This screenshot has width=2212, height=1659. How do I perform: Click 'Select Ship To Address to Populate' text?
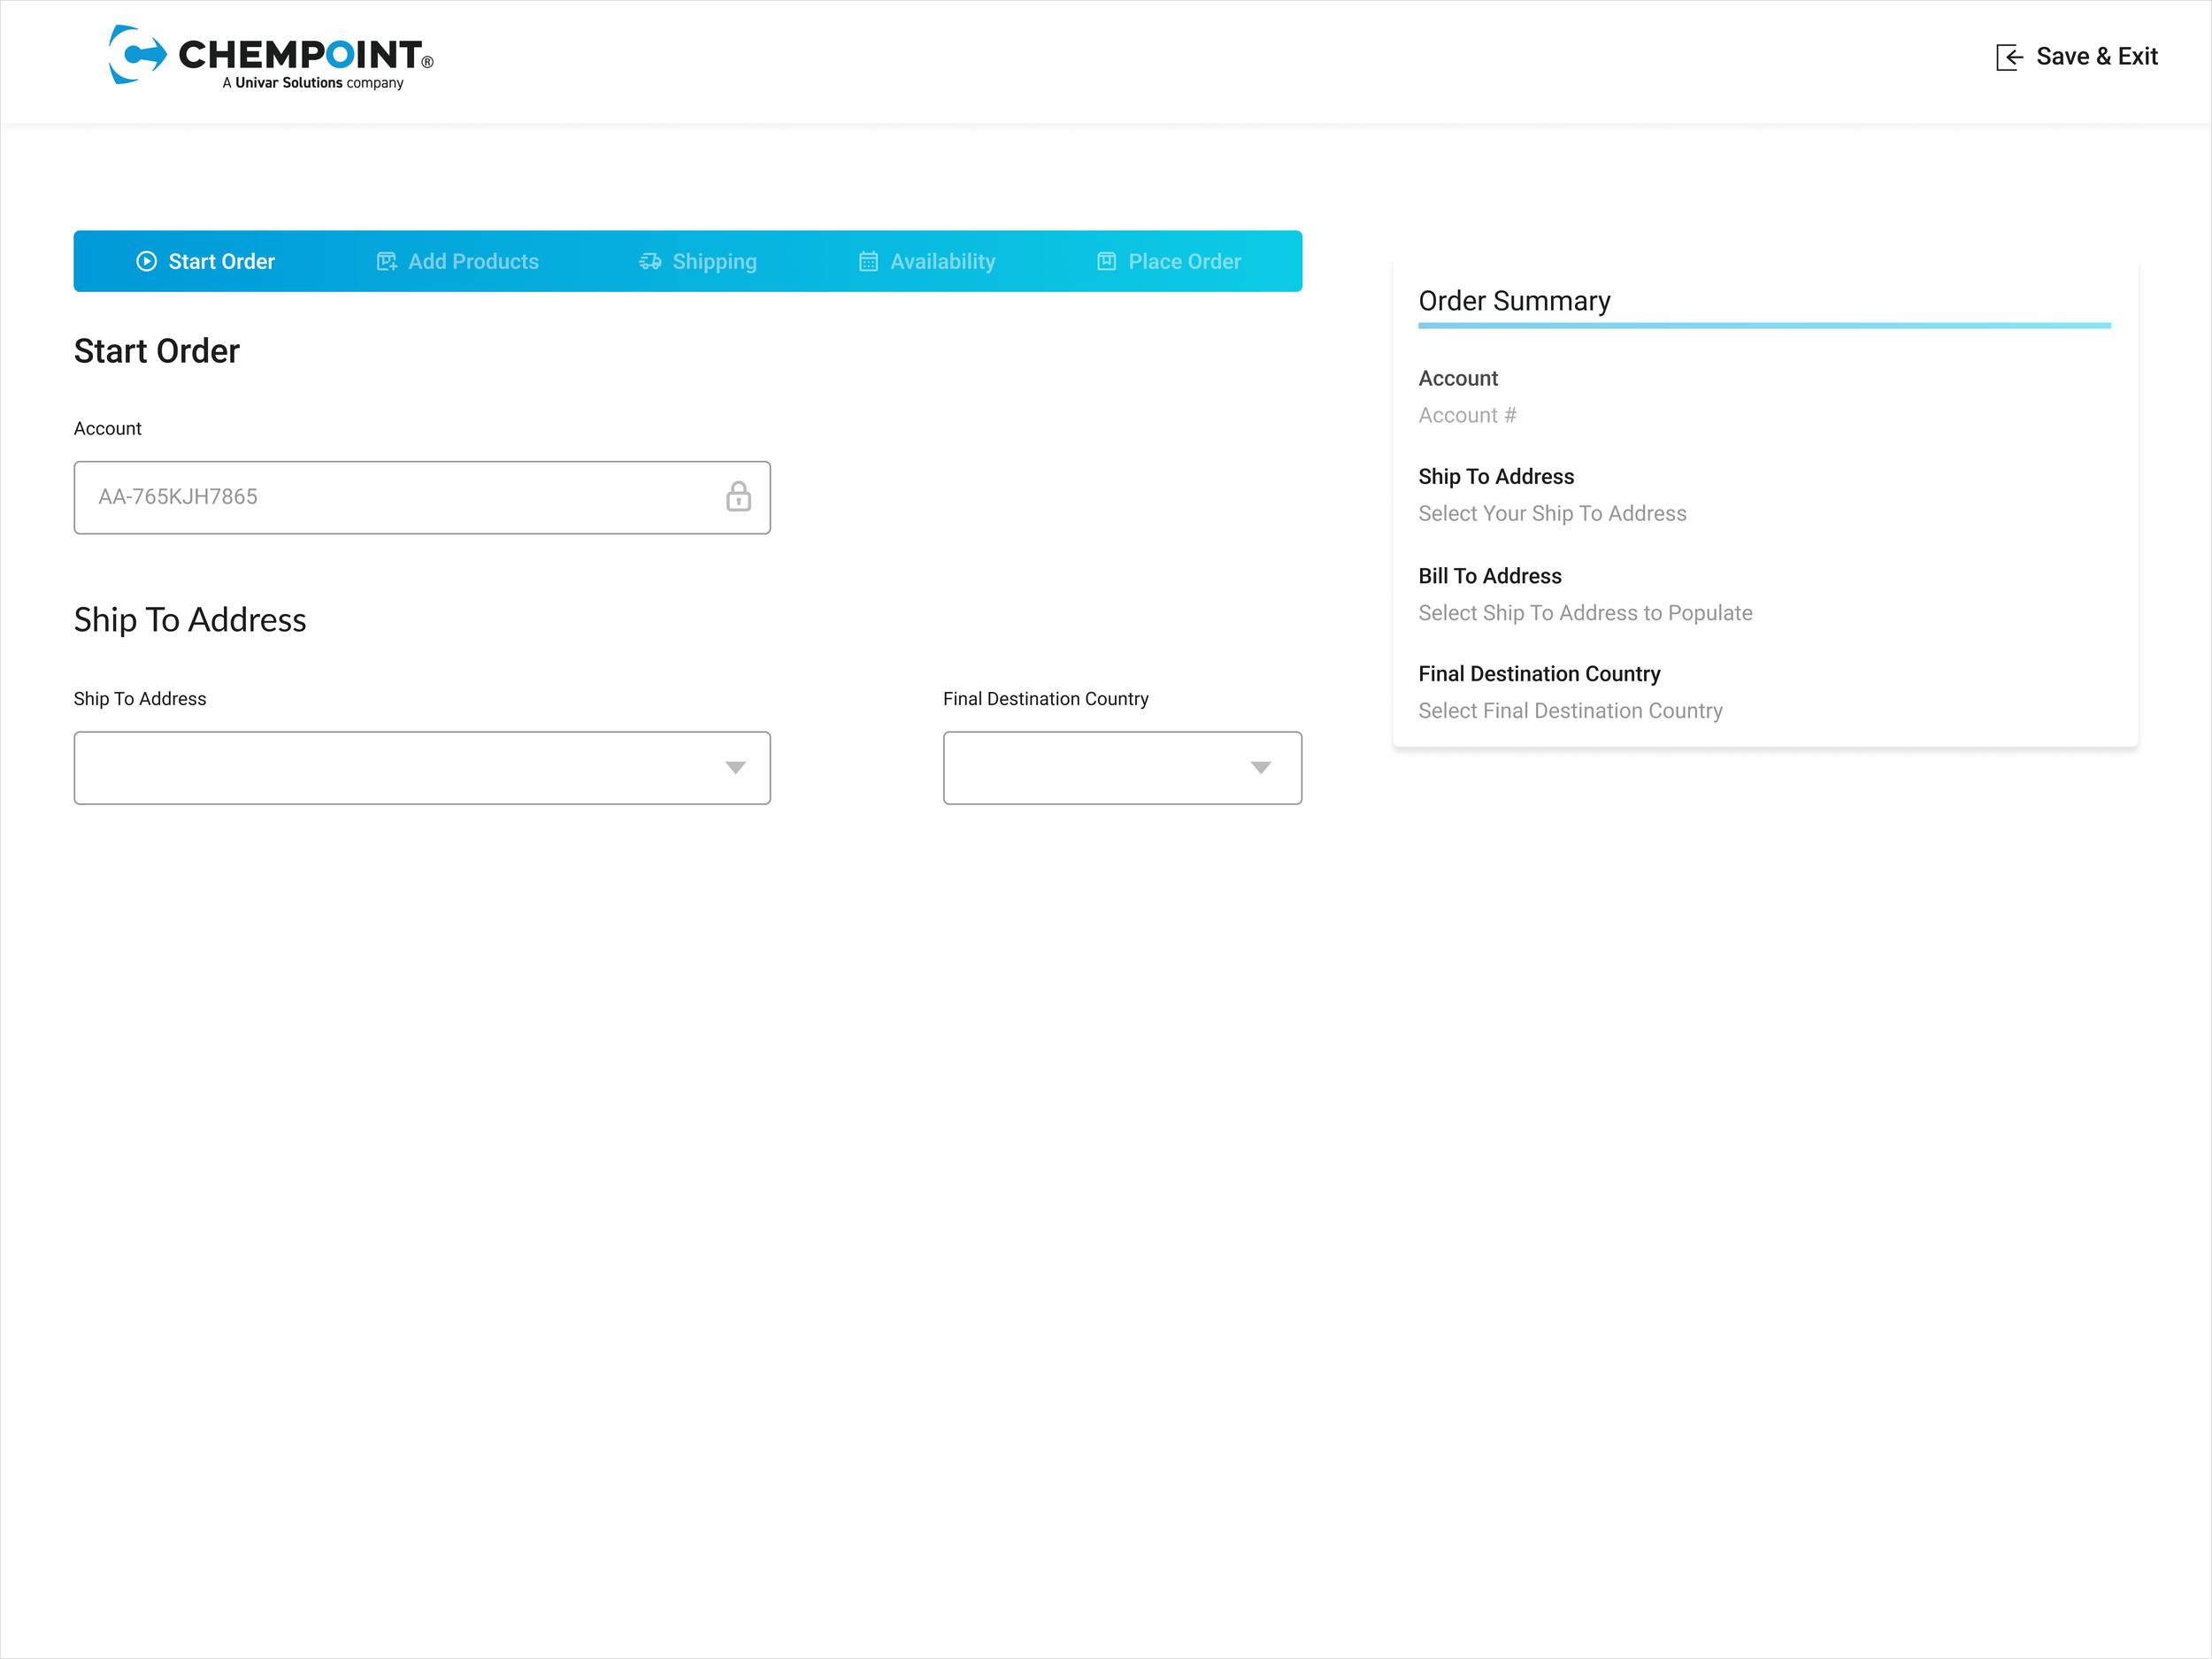click(1585, 613)
